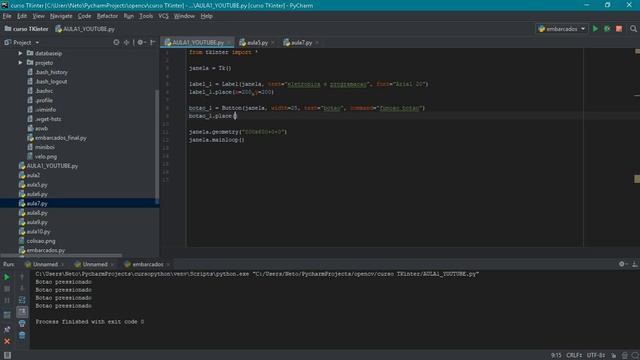Switch to embarcados run tab
The width and height of the screenshot is (640, 360).
147,264
